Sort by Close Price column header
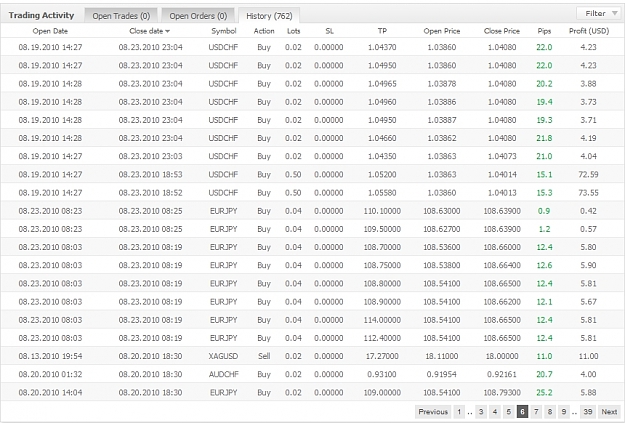The height and width of the screenshot is (423, 625). [x=502, y=31]
